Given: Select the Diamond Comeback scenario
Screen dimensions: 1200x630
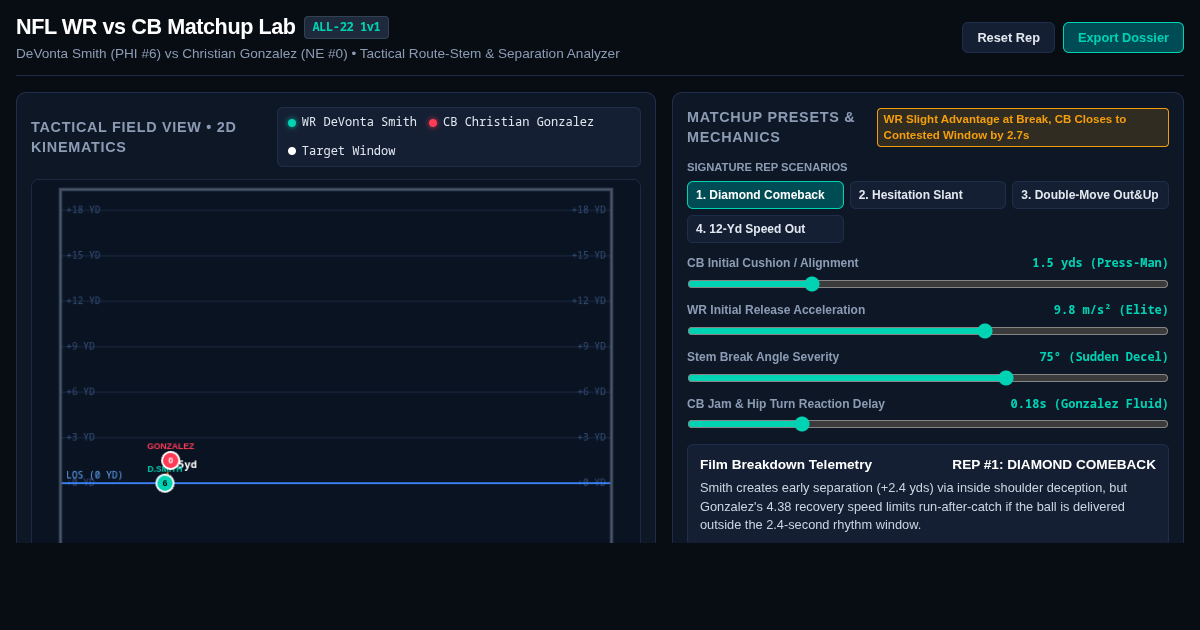Looking at the screenshot, I should point(765,195).
